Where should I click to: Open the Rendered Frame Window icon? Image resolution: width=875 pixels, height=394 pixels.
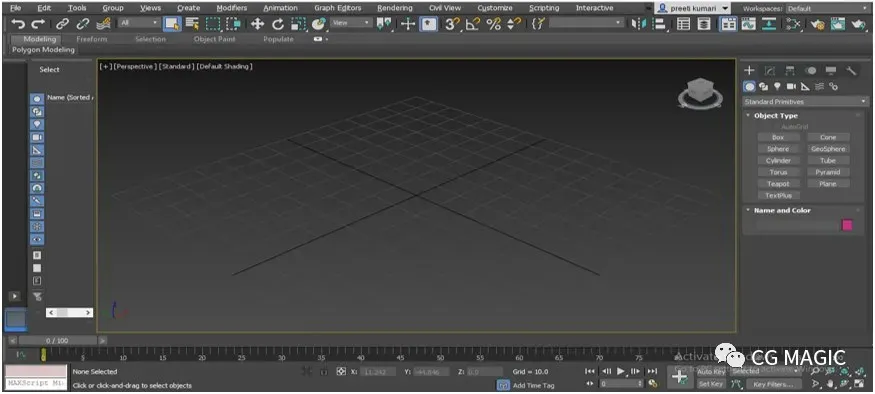[838, 24]
